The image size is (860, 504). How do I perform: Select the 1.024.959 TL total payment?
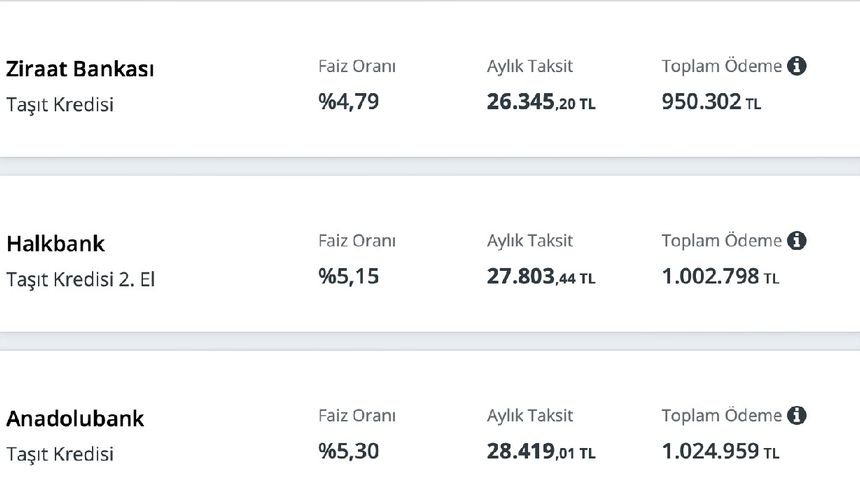coord(720,452)
